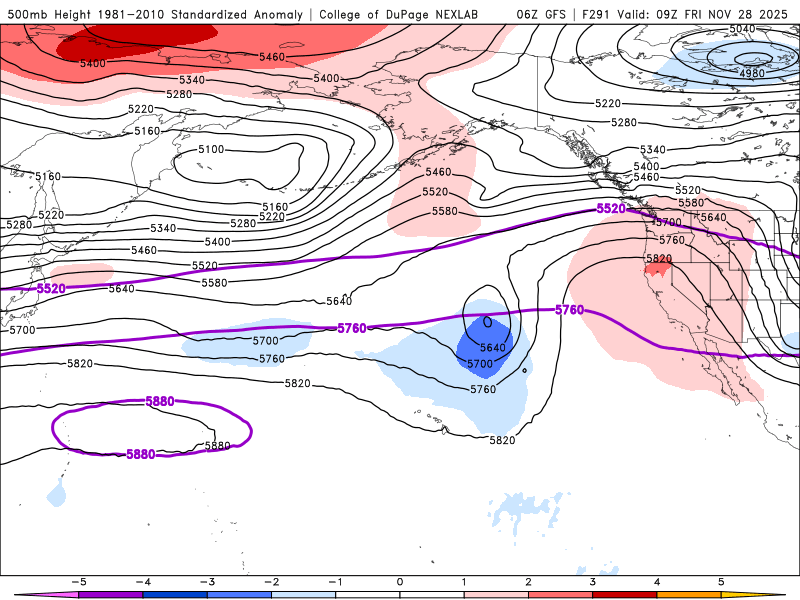Click the orange 4 to 5 colorbar segment
This screenshot has height=600, width=800.
(x=689, y=595)
